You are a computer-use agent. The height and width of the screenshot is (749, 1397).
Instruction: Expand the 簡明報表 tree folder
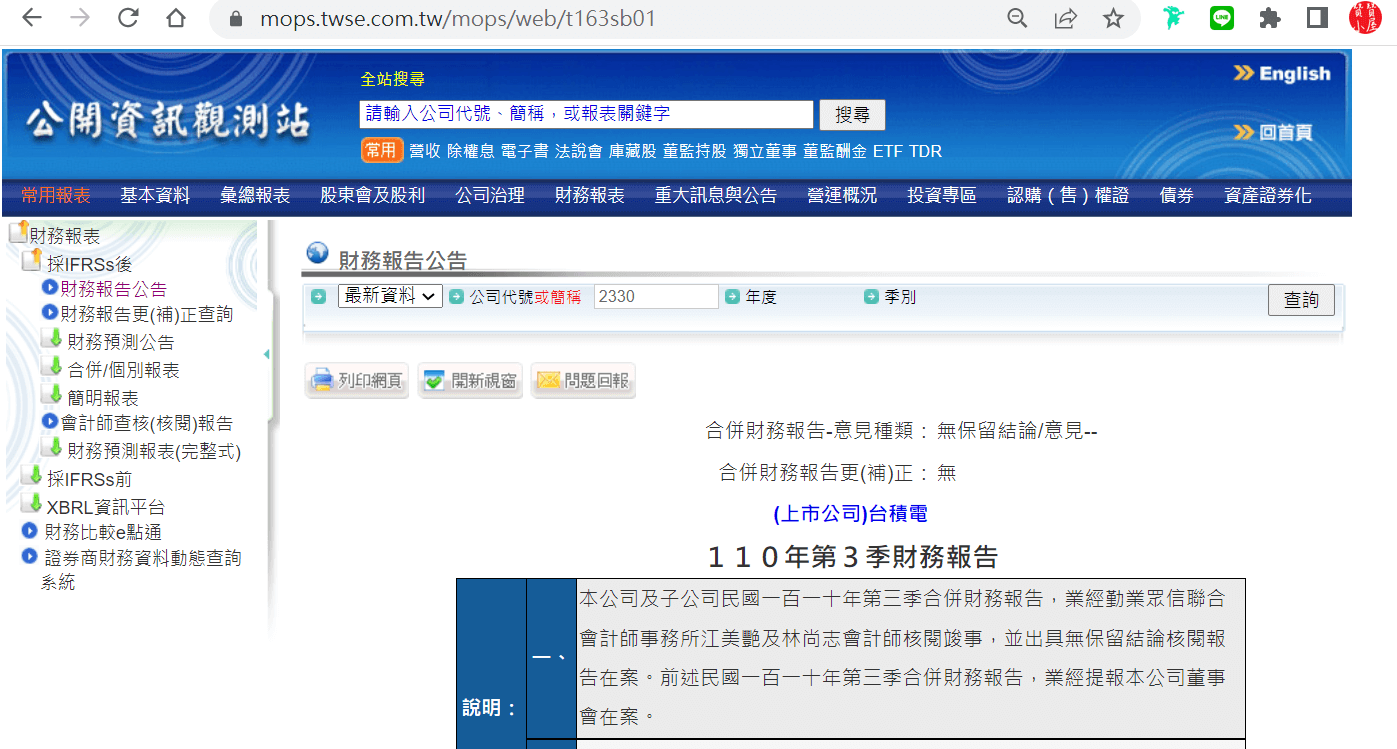[x=51, y=395]
